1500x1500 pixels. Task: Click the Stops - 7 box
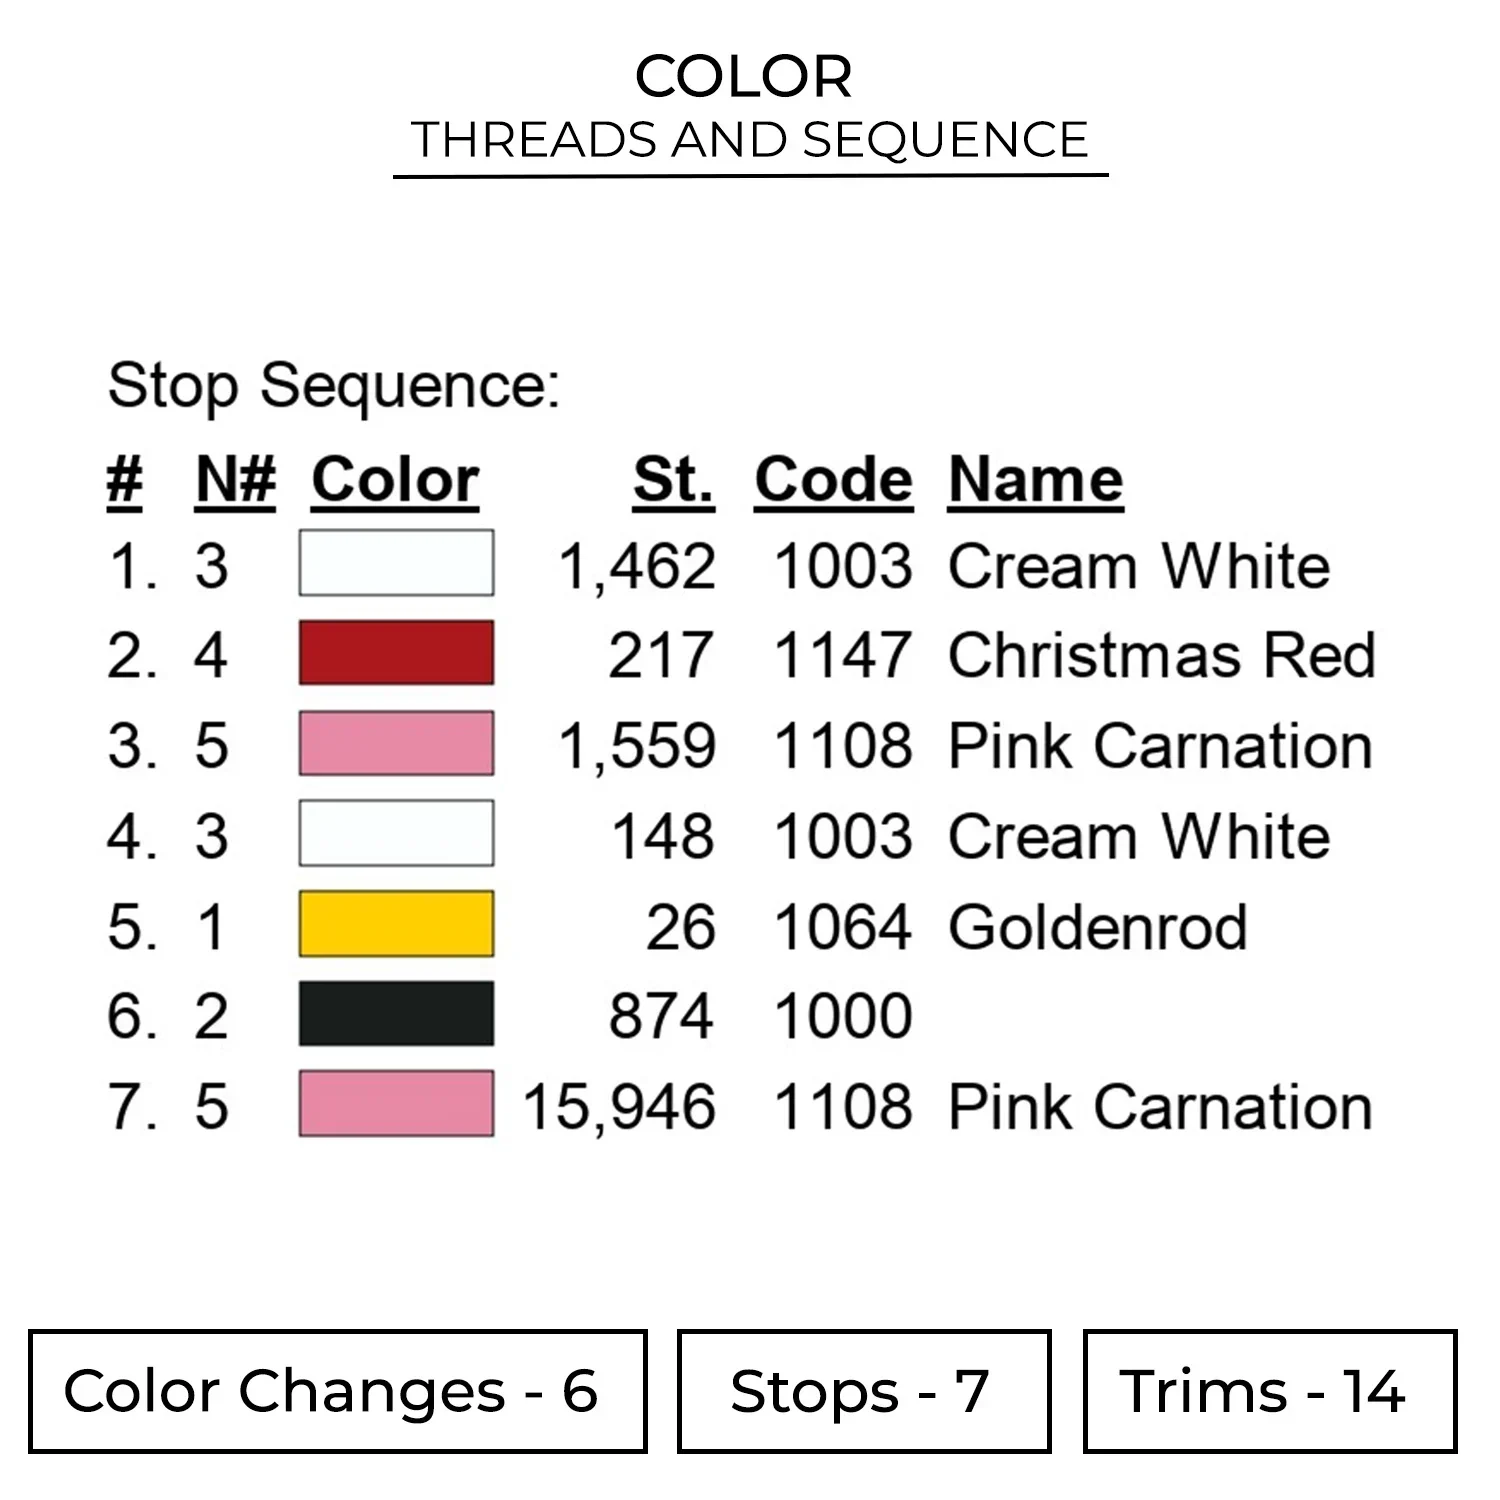863,1391
